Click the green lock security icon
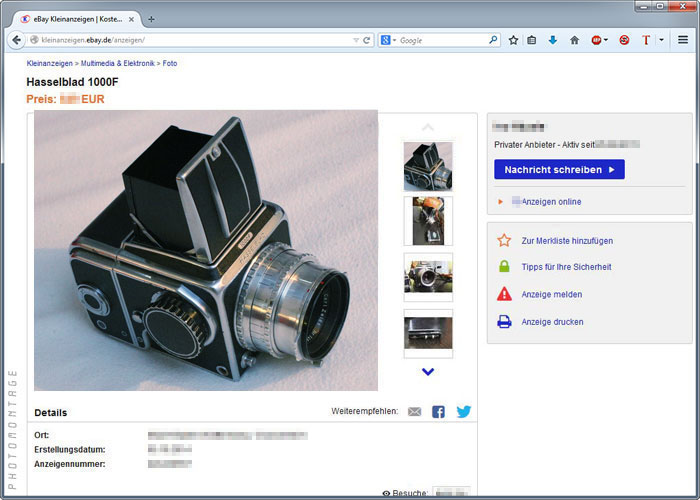 pyautogui.click(x=504, y=267)
